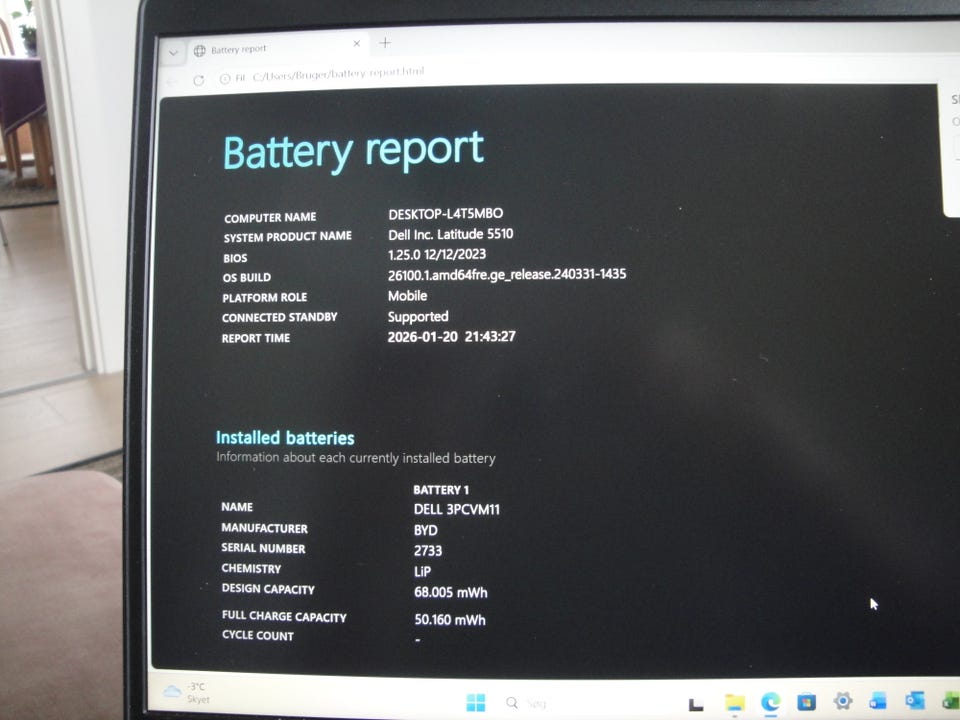Click the Mobile platform role value
Screen dimensions: 960x720
407,296
